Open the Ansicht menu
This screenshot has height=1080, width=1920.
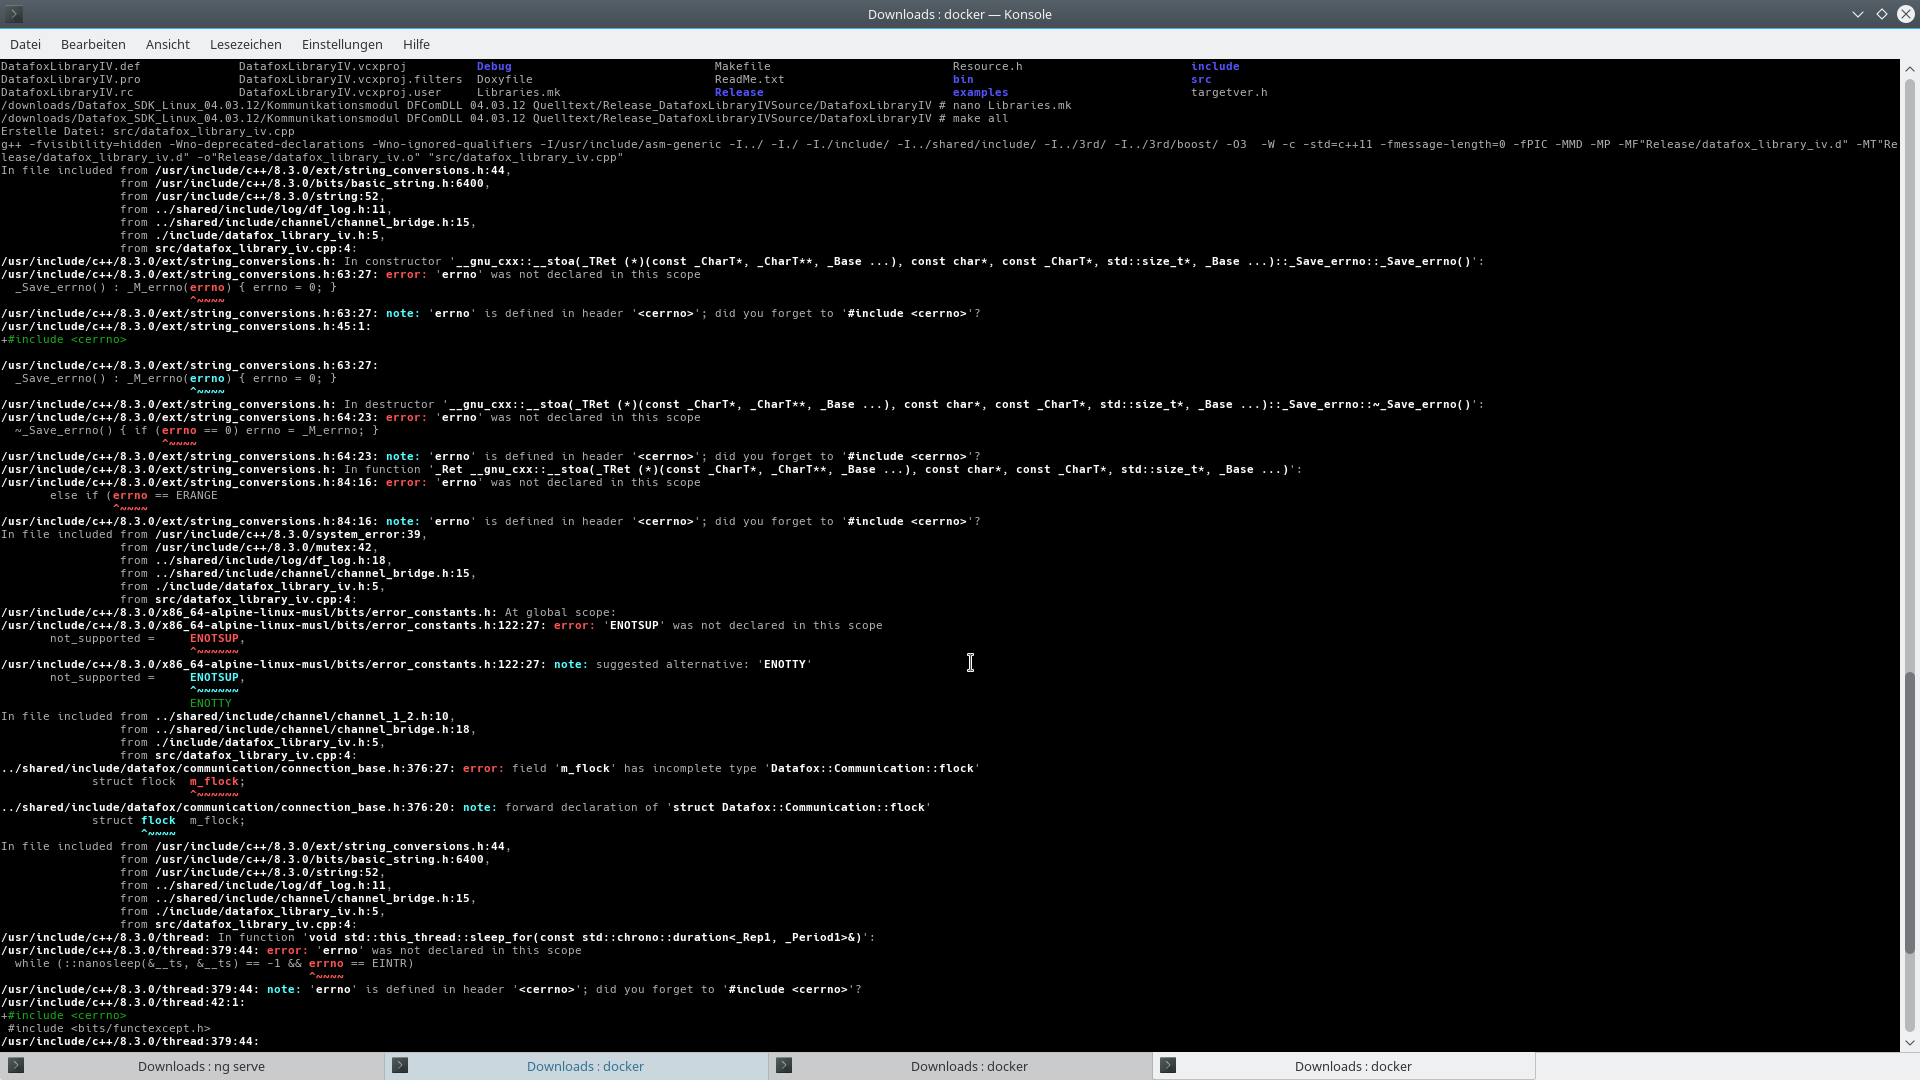click(167, 44)
